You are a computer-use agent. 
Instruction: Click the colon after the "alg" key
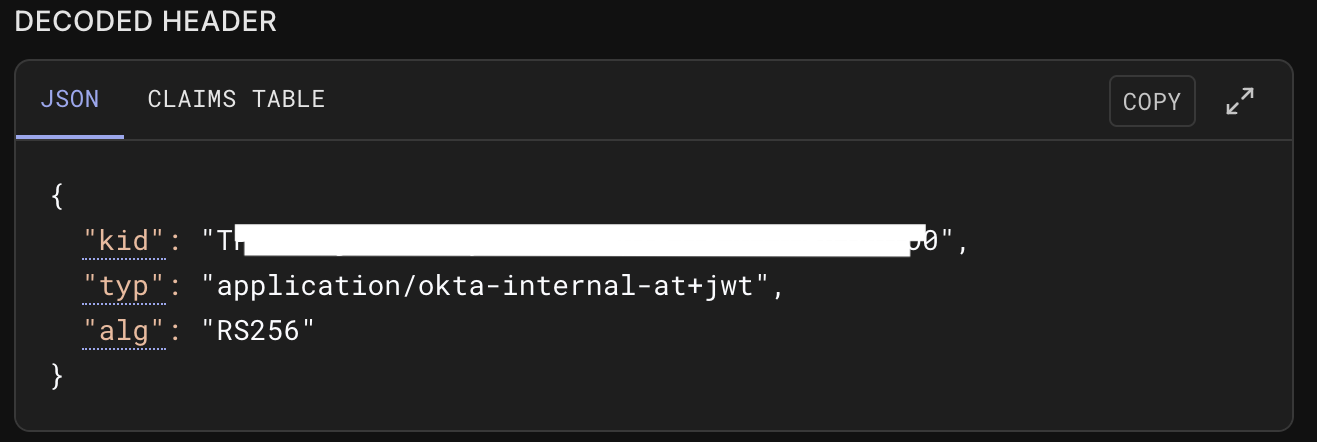[x=175, y=331]
